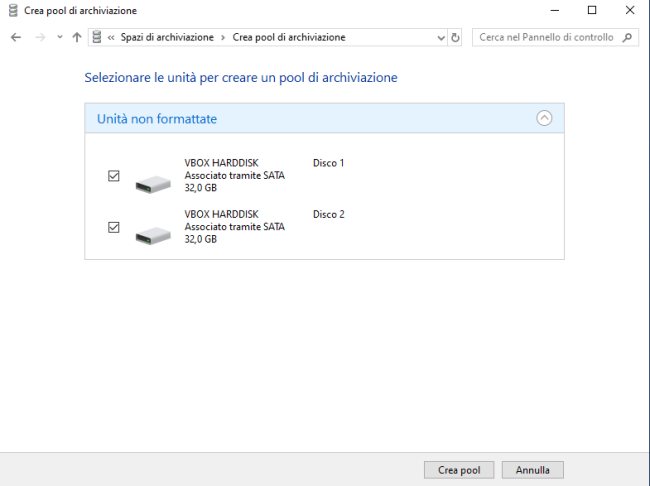The width and height of the screenshot is (650, 486).
Task: Collapse the 'Unità non formattate' section
Action: pyautogui.click(x=544, y=118)
